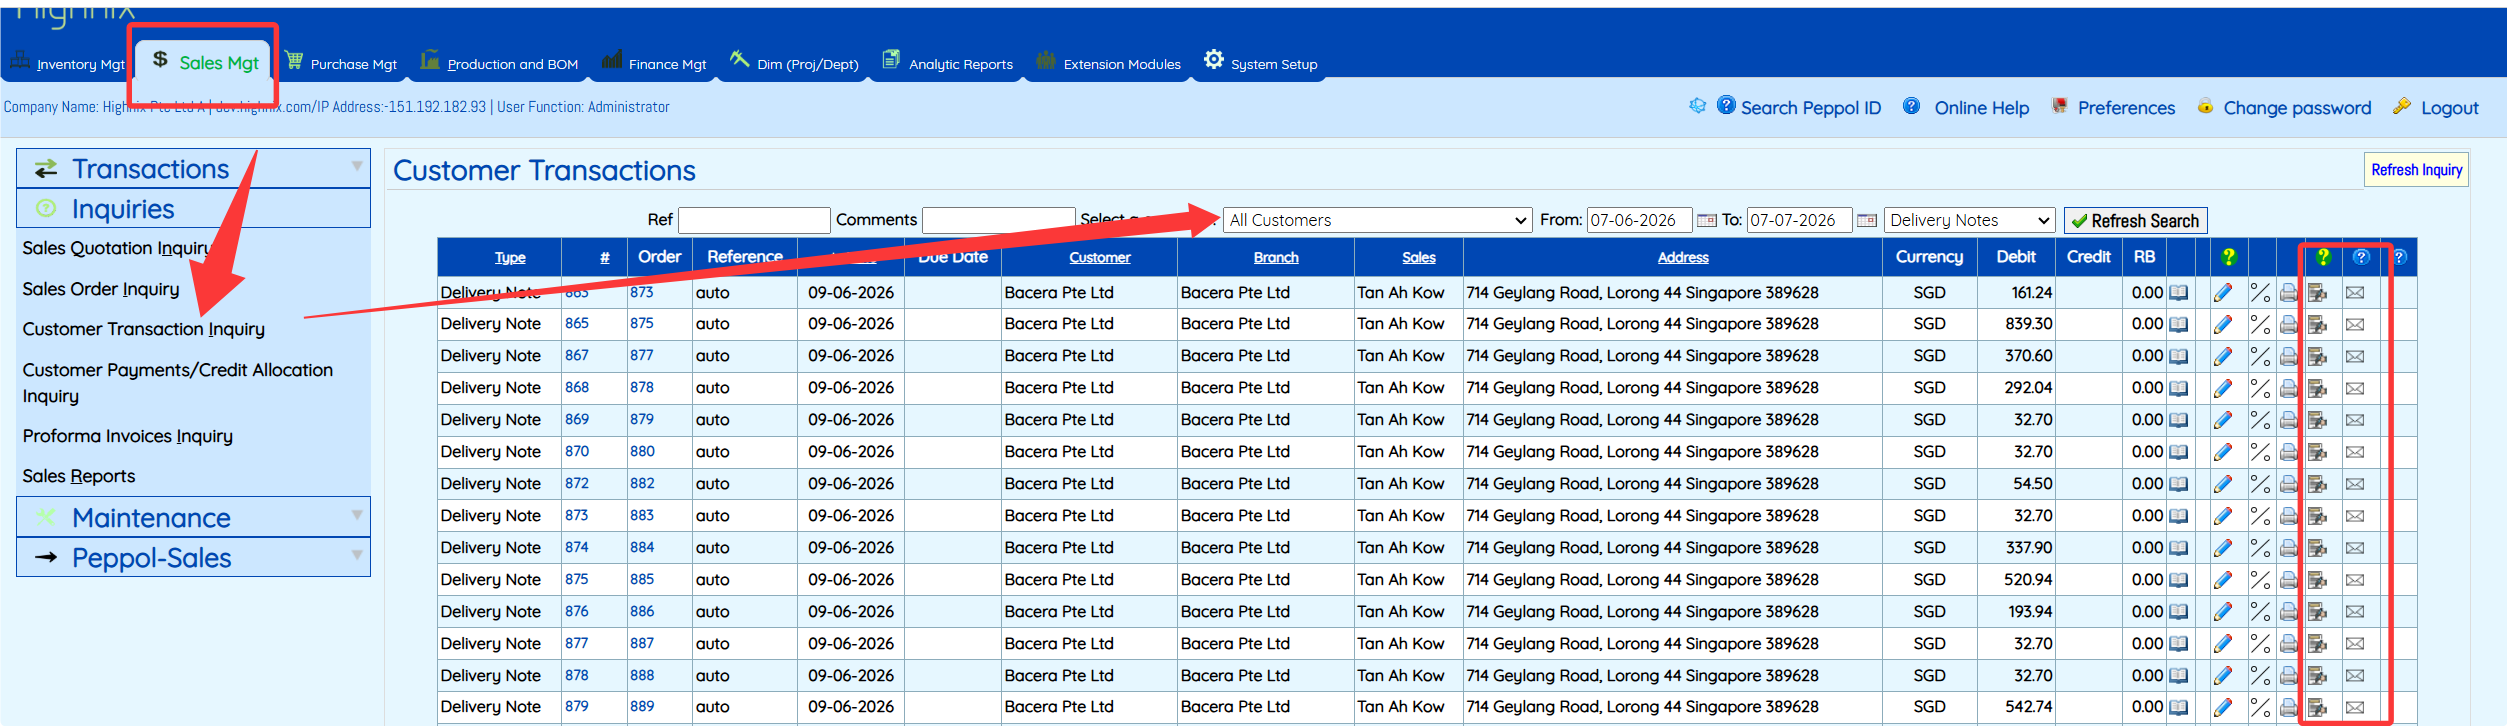Toggle the Inquiries sidebar section
2507x726 pixels.
[x=193, y=209]
